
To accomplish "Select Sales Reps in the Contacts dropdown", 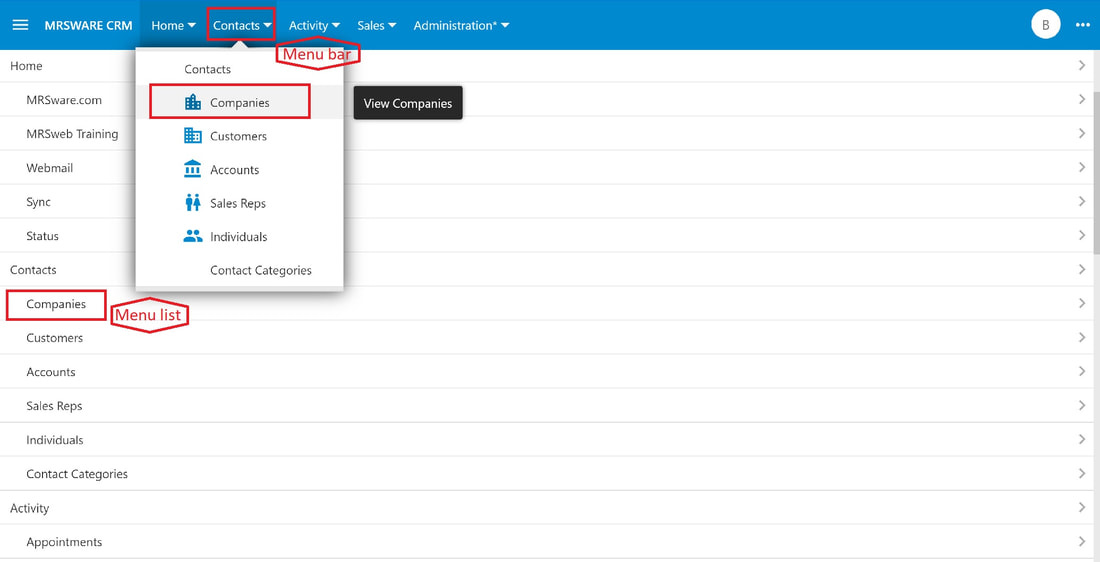I will tap(239, 203).
